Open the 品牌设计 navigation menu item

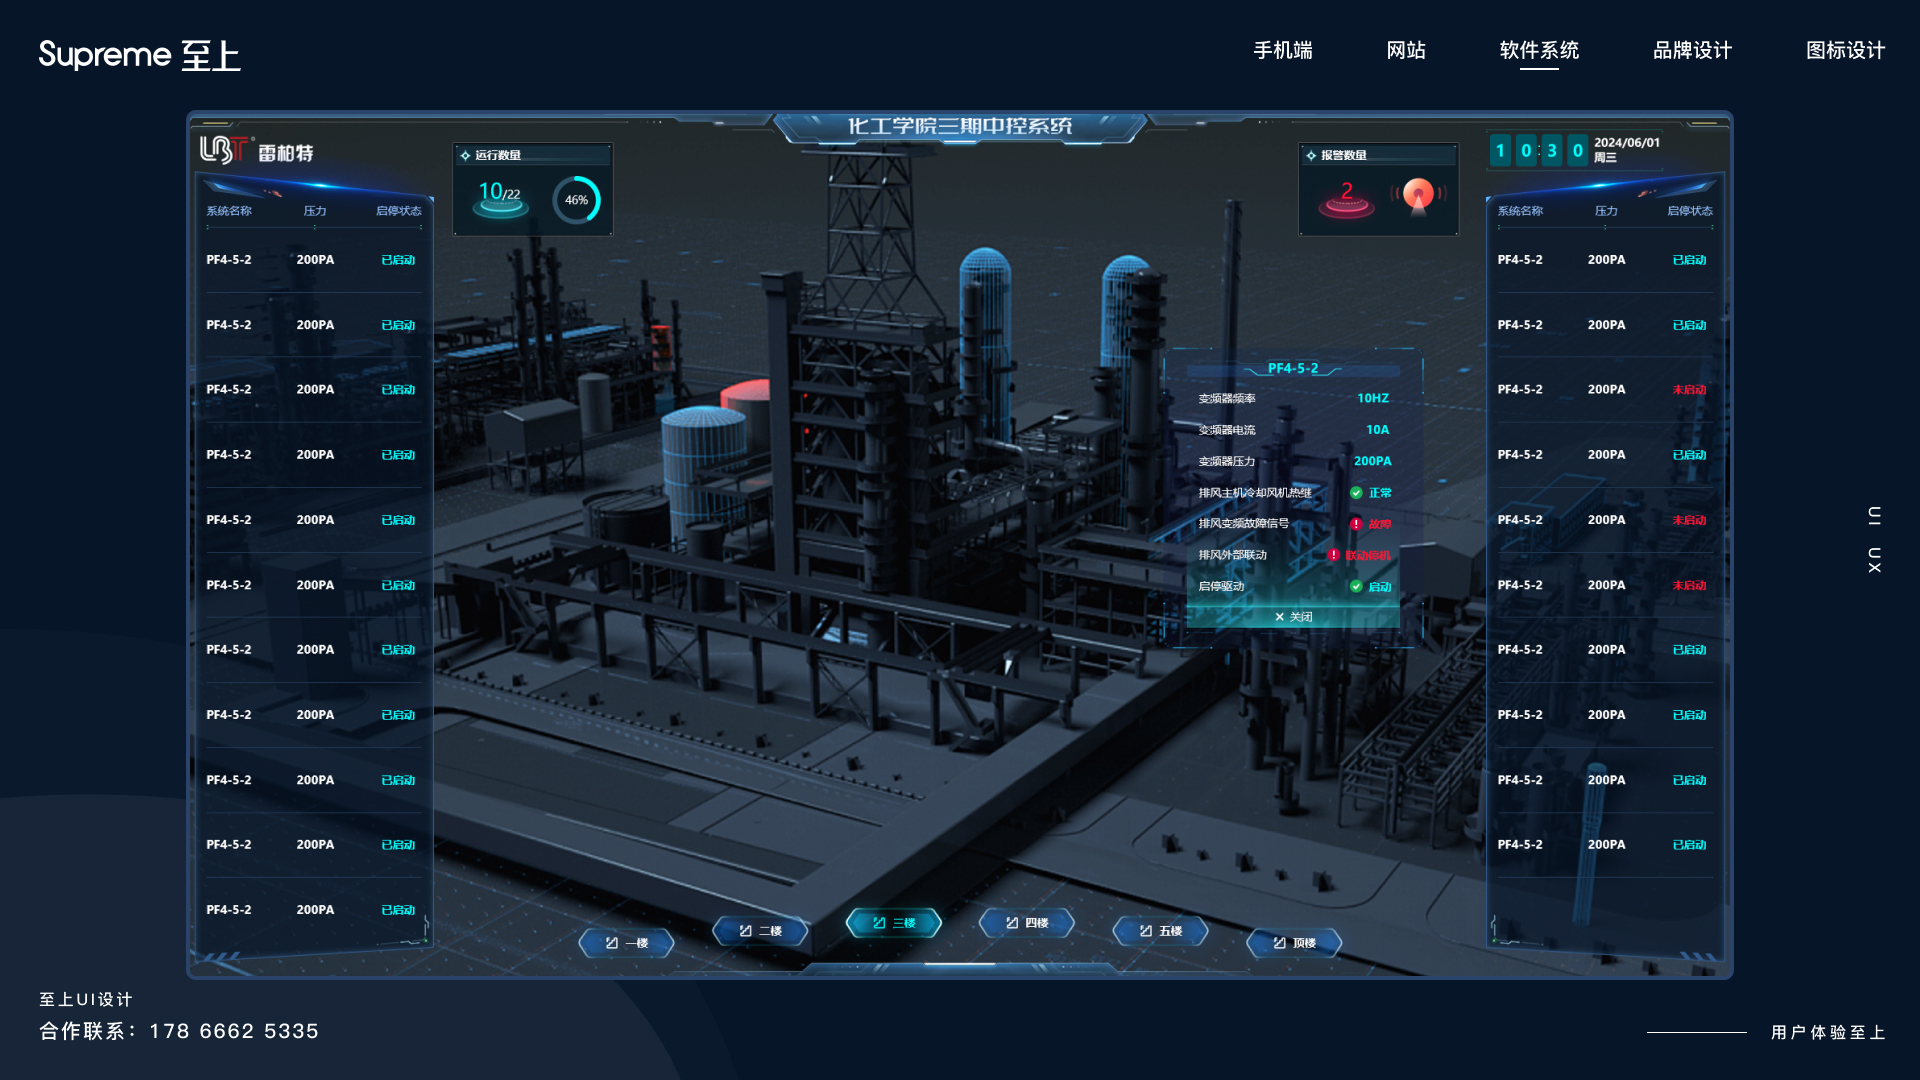[x=1692, y=50]
